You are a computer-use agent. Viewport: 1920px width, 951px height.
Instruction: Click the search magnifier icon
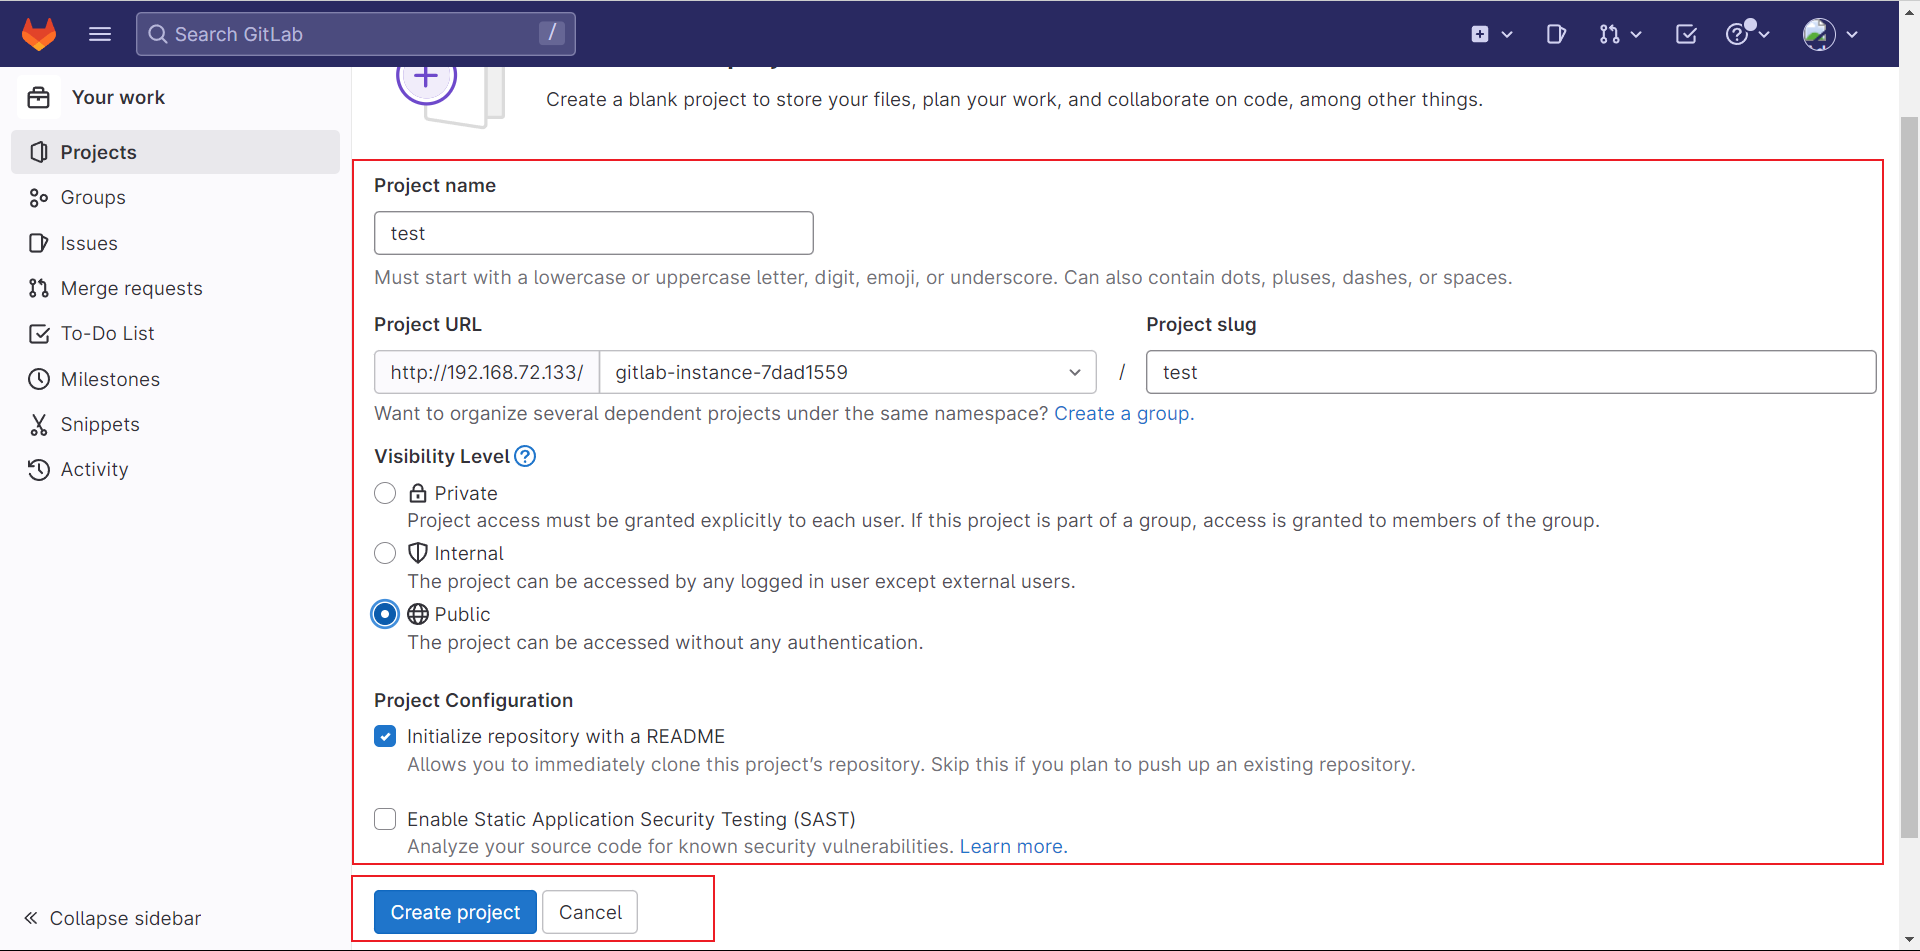[x=158, y=34]
